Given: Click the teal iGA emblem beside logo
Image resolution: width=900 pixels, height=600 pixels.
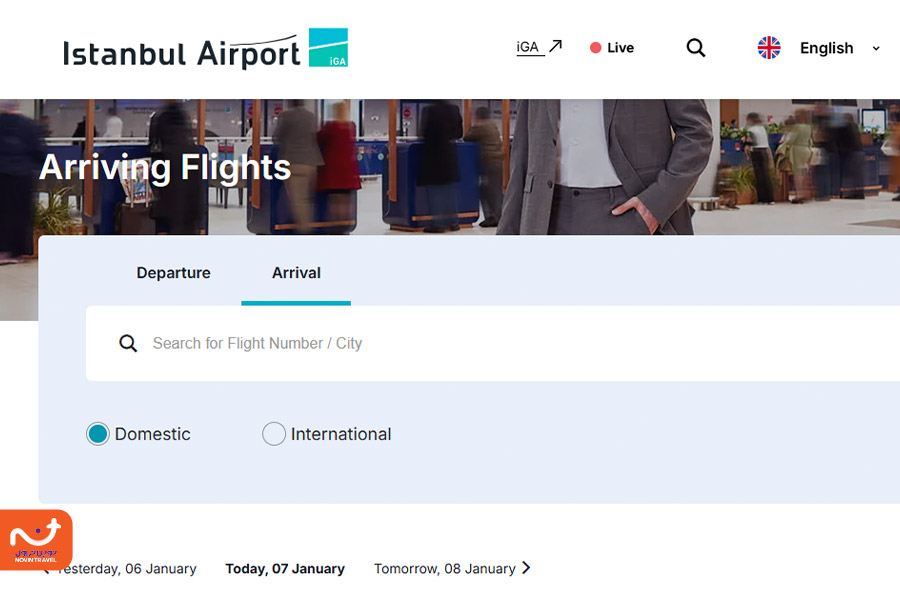Looking at the screenshot, I should (x=328, y=48).
